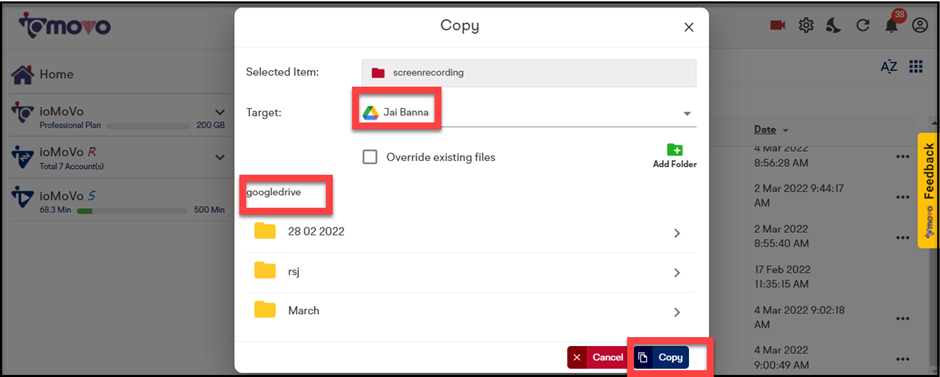Image resolution: width=940 pixels, height=377 pixels.
Task: Expand the 28 02 2022 folder chevron
Action: [x=677, y=233]
